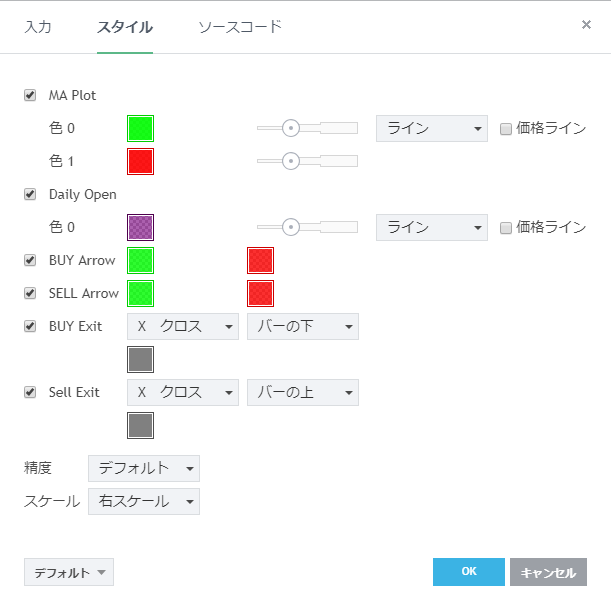Open the gray BUY Exit color swatch
611x610 pixels.
click(x=140, y=359)
